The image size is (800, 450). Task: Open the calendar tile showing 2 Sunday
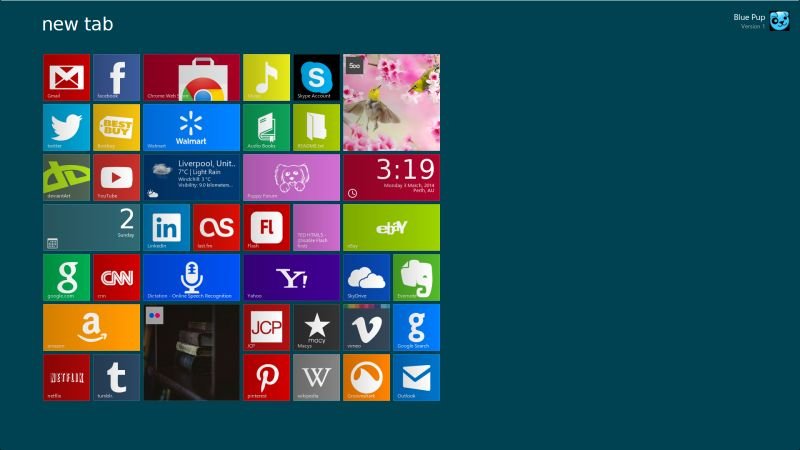click(91, 228)
